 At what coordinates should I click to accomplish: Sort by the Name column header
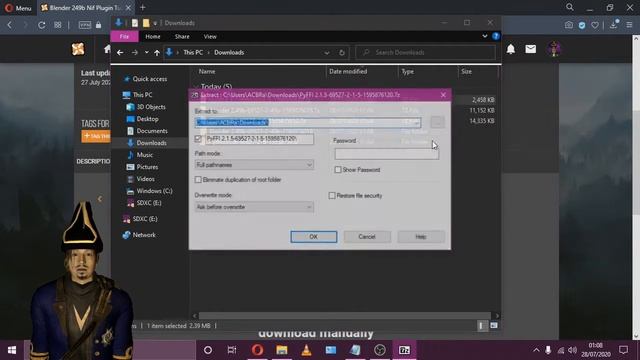click(207, 72)
